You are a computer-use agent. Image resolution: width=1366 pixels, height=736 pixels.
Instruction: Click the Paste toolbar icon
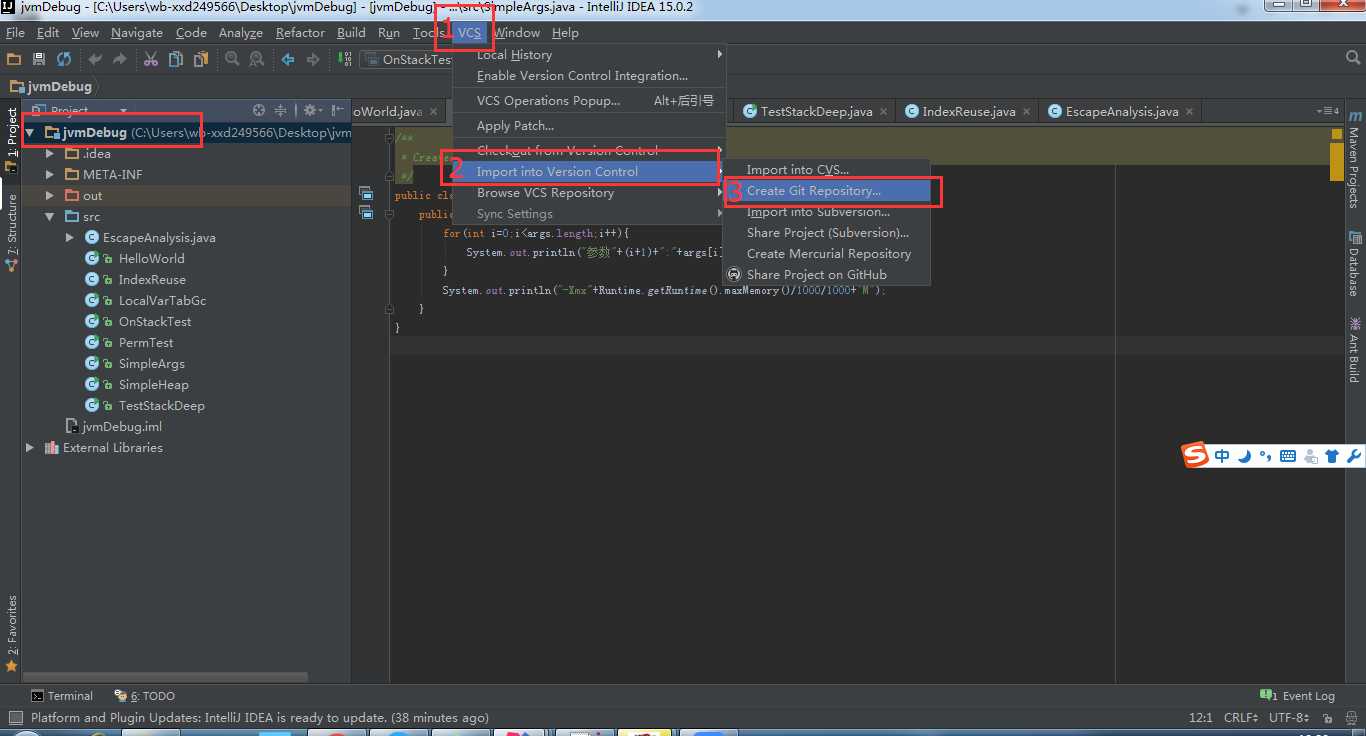[x=201, y=60]
